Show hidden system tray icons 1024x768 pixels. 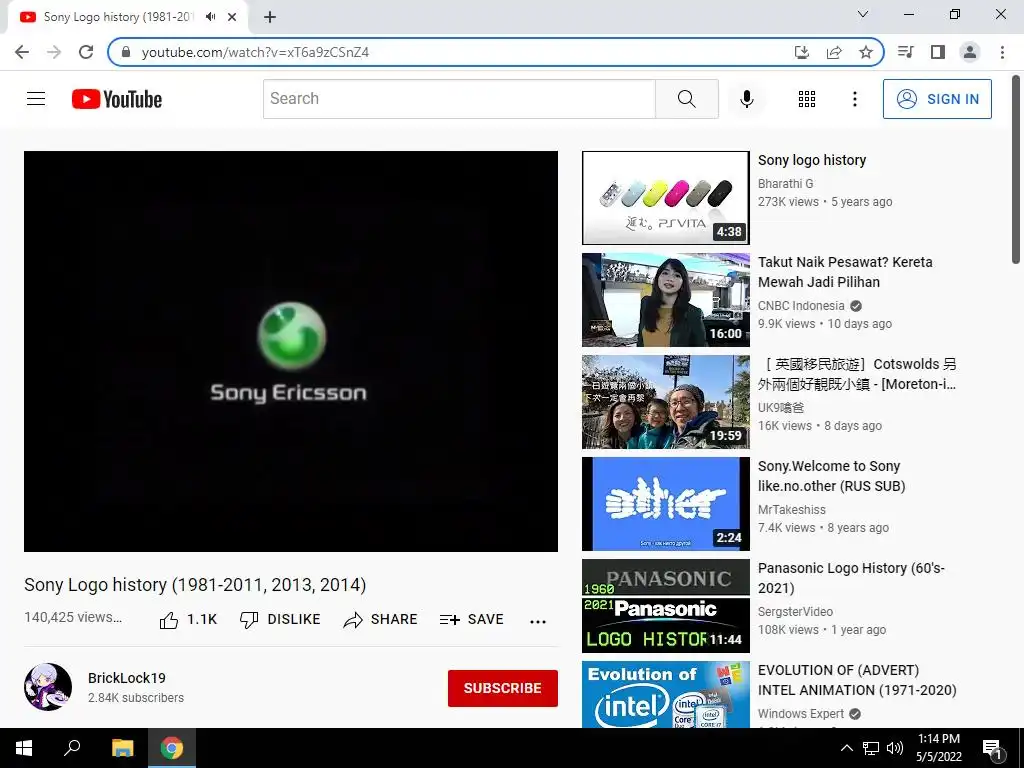click(x=846, y=748)
